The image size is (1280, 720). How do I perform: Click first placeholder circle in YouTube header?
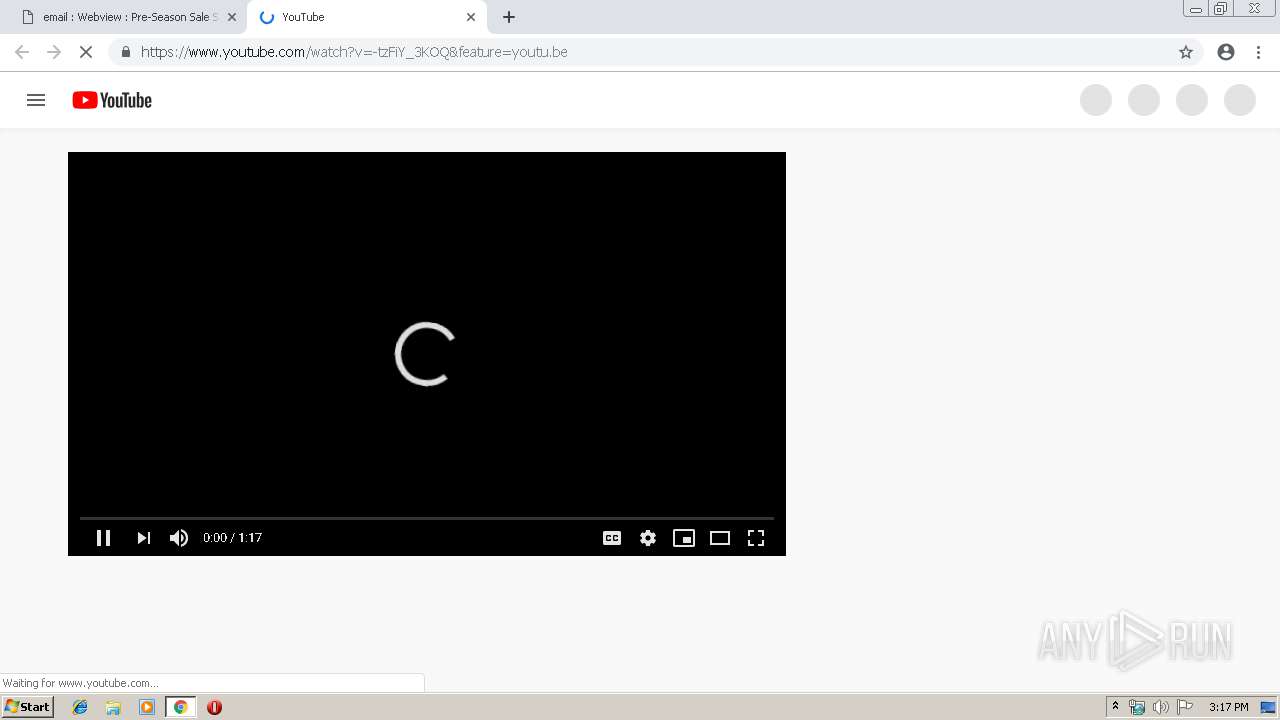1096,100
